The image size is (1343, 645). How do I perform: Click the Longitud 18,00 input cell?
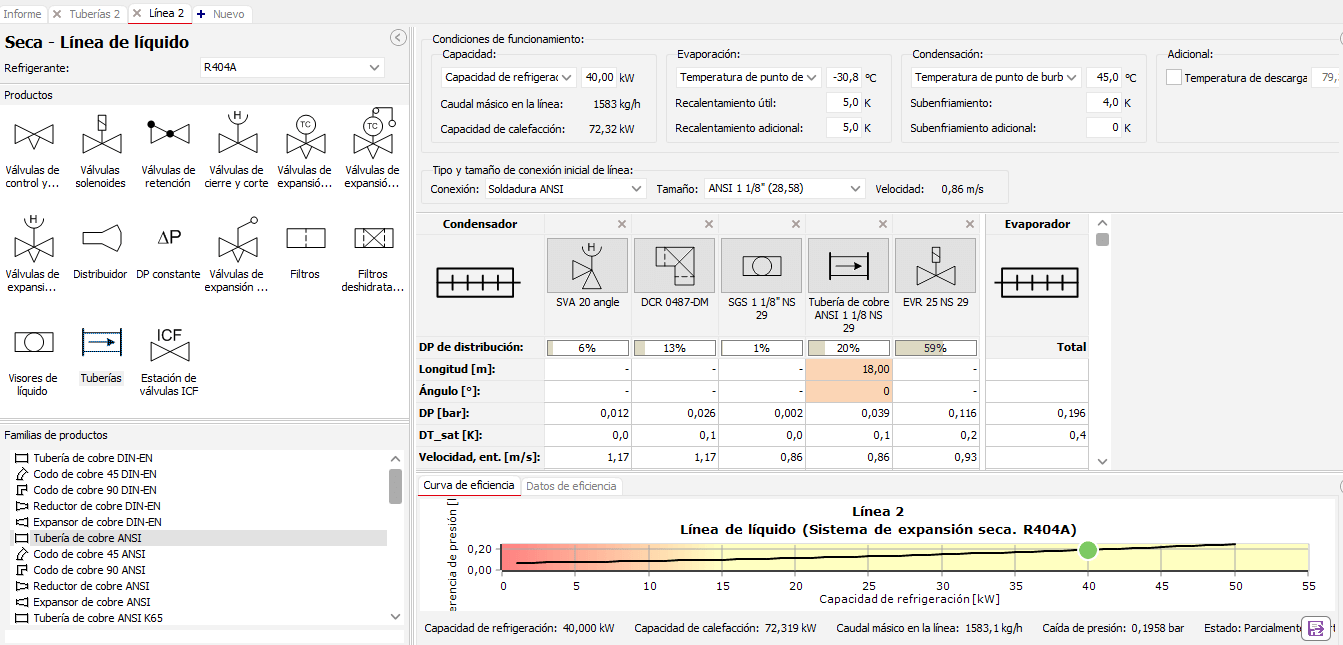(x=849, y=369)
